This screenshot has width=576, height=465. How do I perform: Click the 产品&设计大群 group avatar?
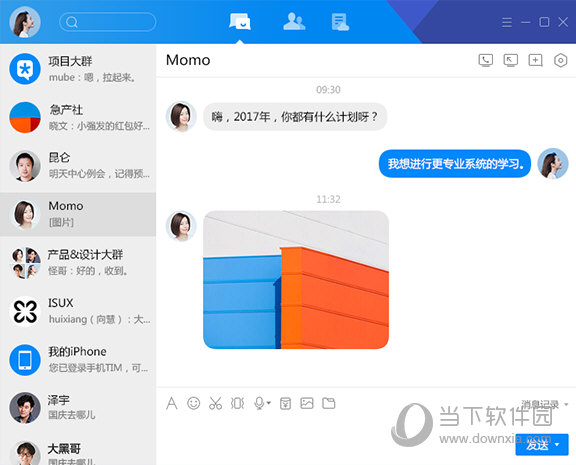pyautogui.click(x=25, y=263)
